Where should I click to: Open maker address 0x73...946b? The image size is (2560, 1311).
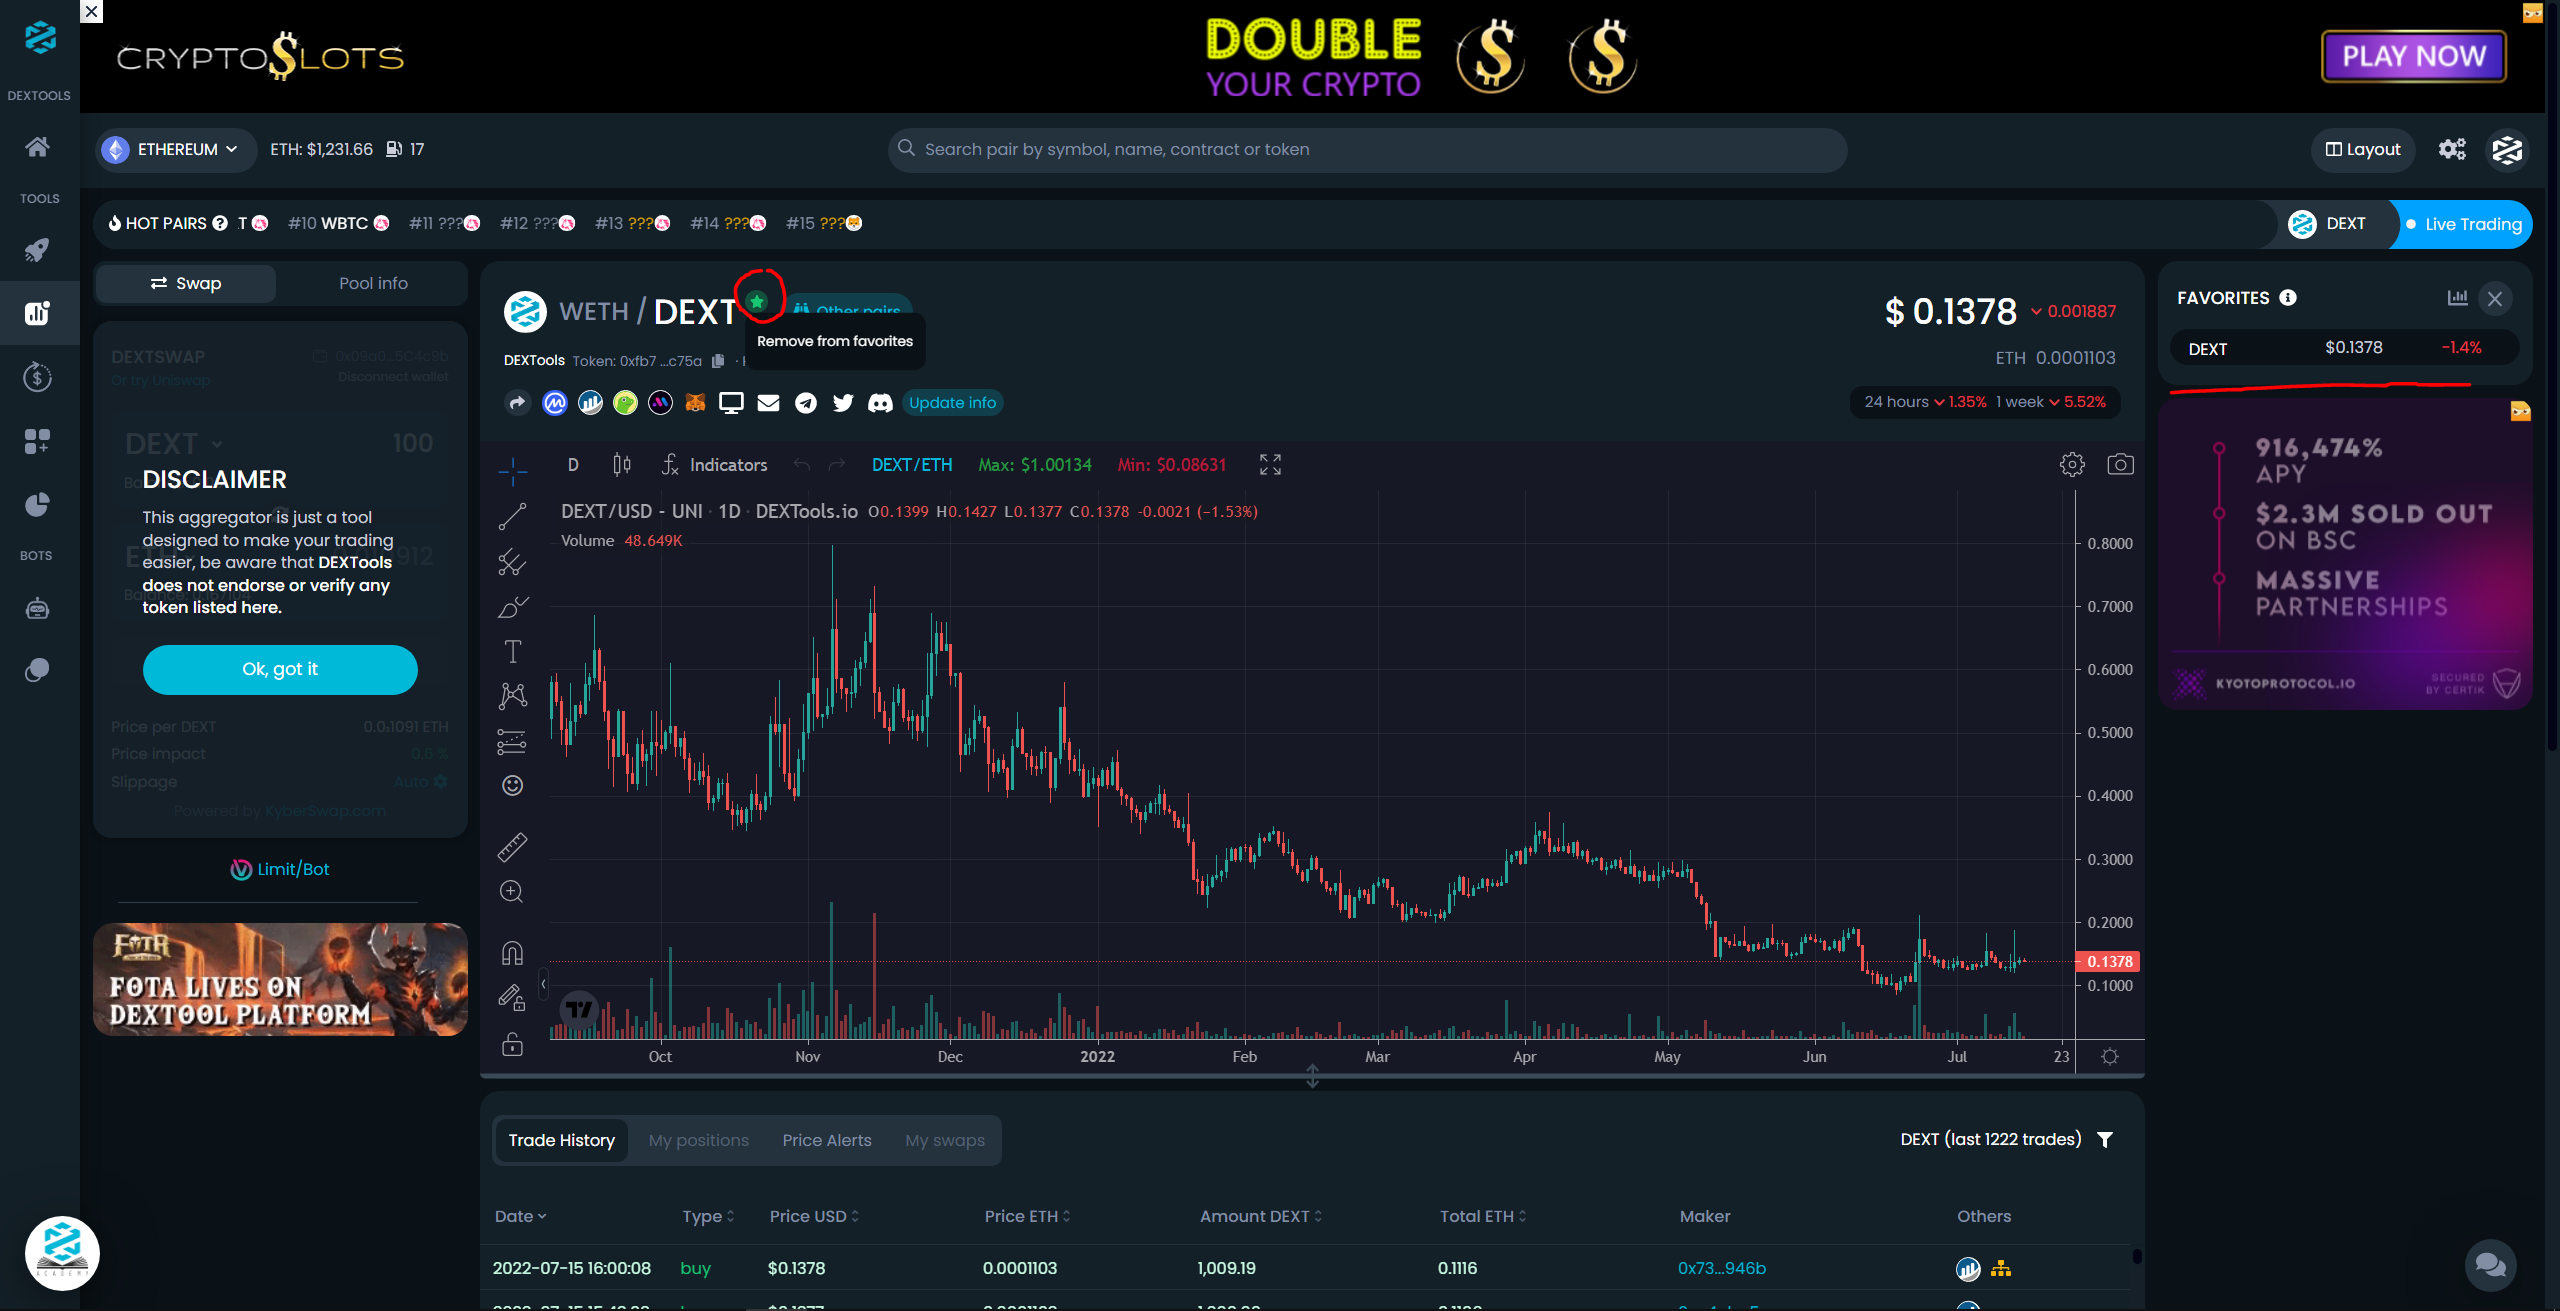[1722, 1269]
